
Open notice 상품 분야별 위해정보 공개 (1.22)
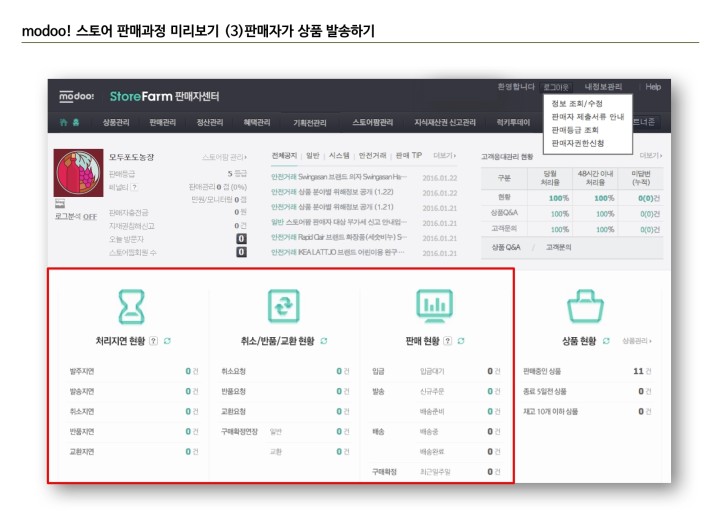[332, 192]
